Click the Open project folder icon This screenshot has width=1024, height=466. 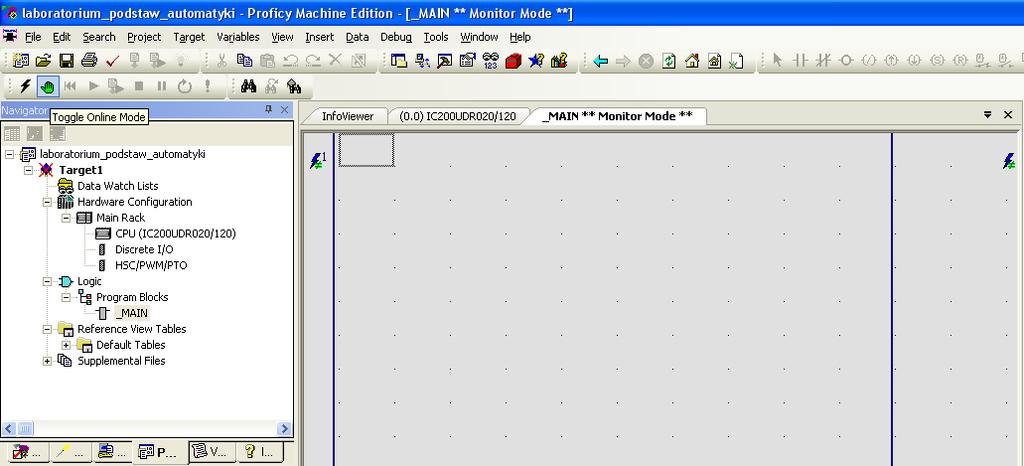pos(43,61)
